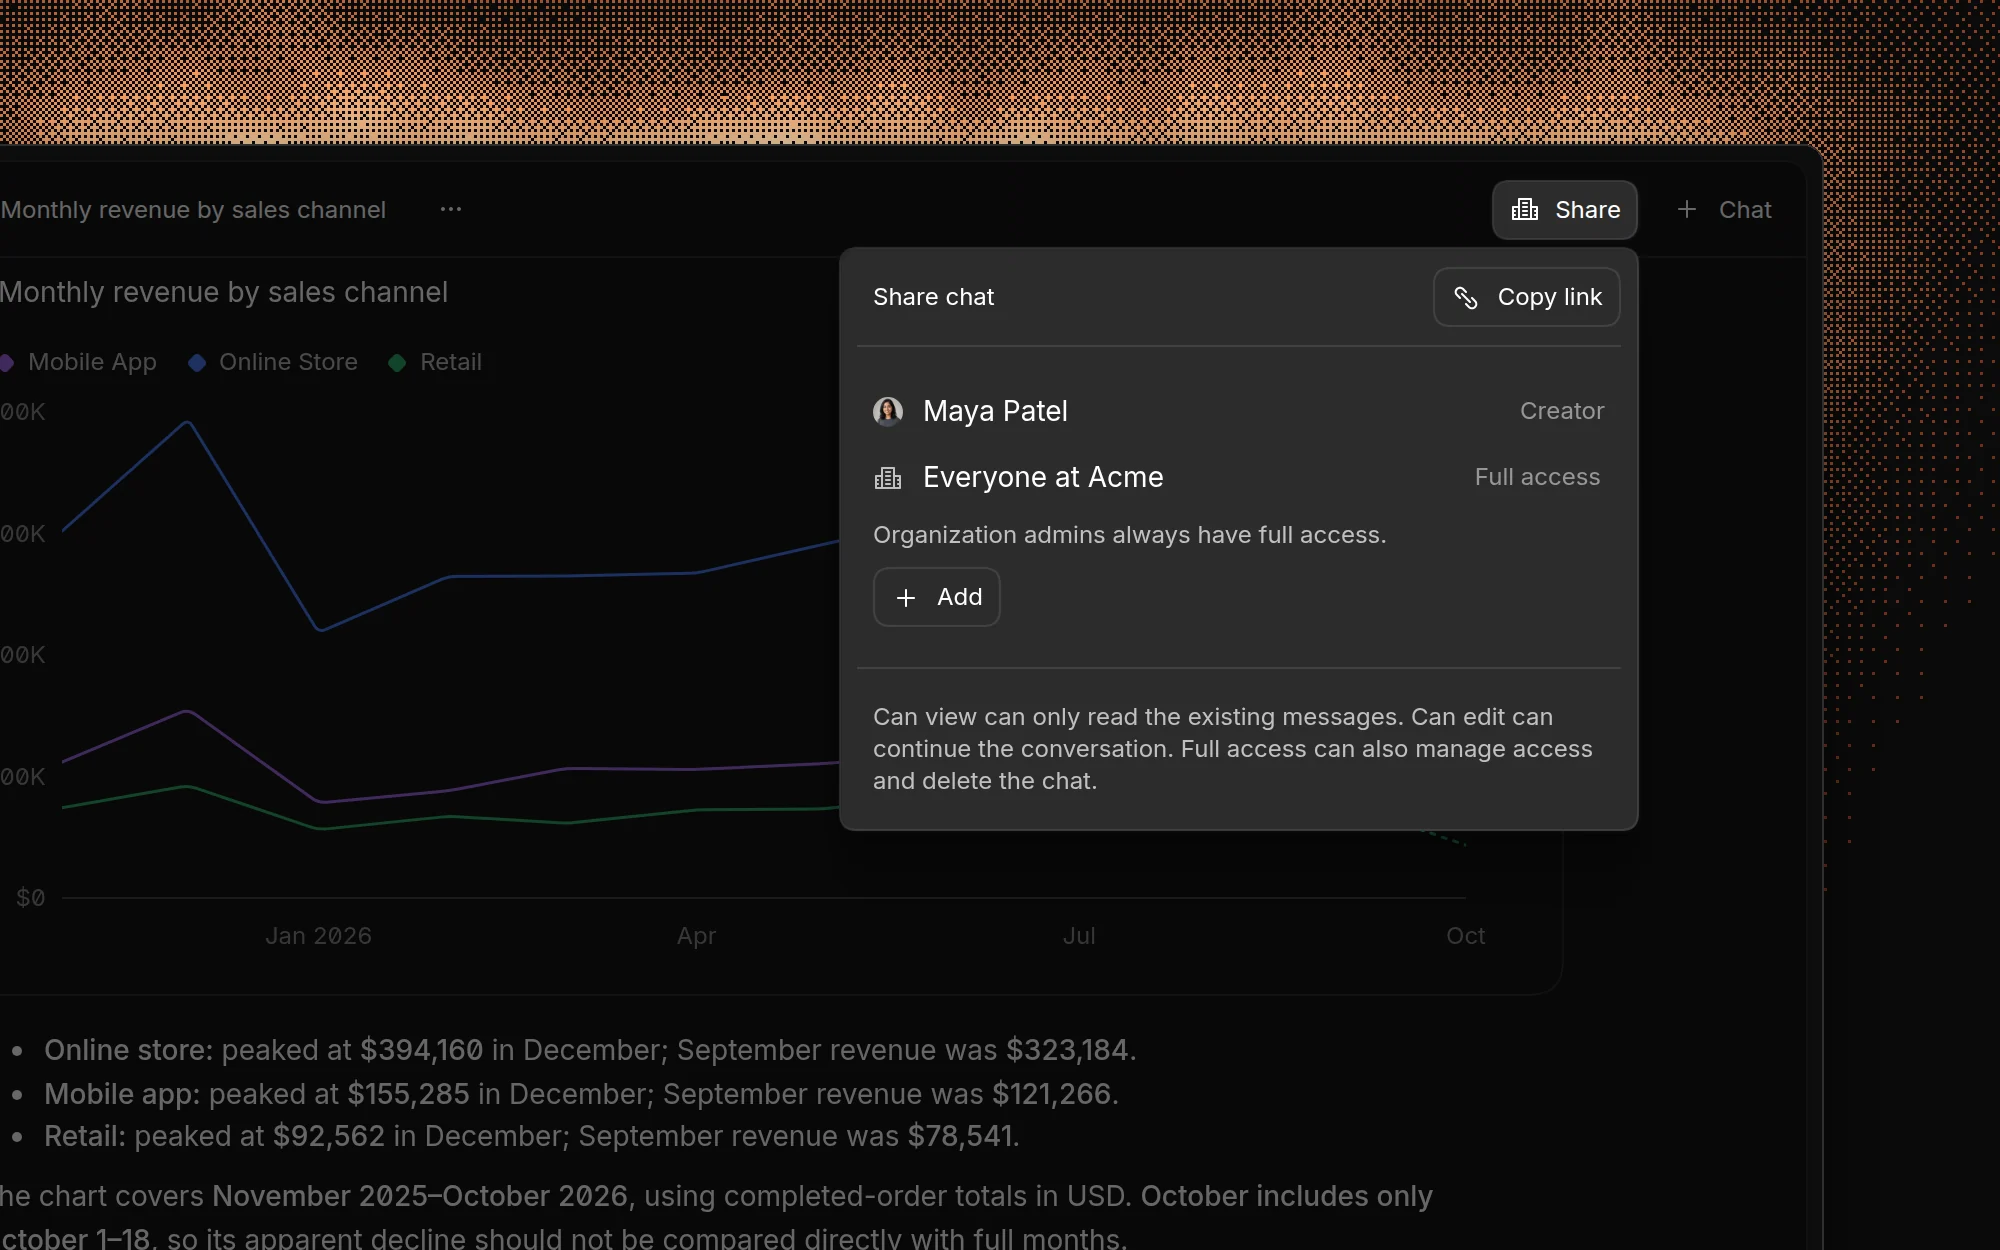Toggle the Online Store legend series
The height and width of the screenshot is (1250, 2000).
(x=273, y=362)
